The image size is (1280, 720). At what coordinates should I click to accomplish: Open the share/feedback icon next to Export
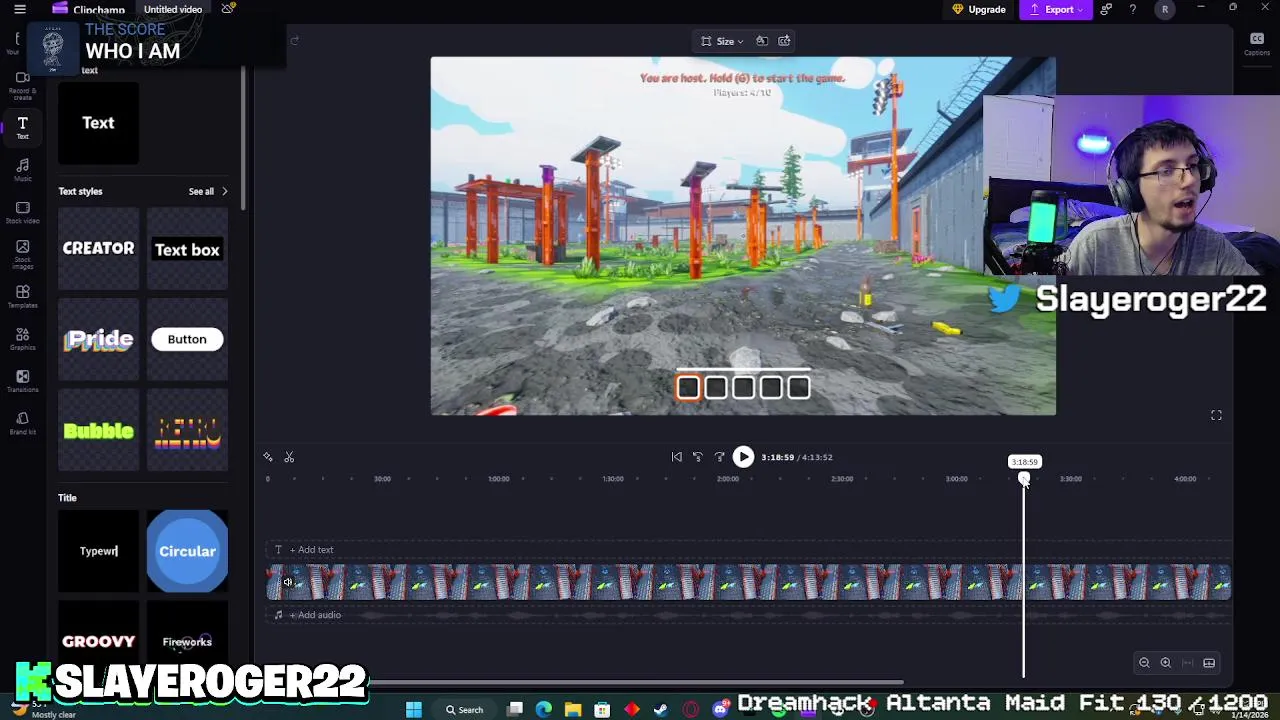pos(1106,10)
